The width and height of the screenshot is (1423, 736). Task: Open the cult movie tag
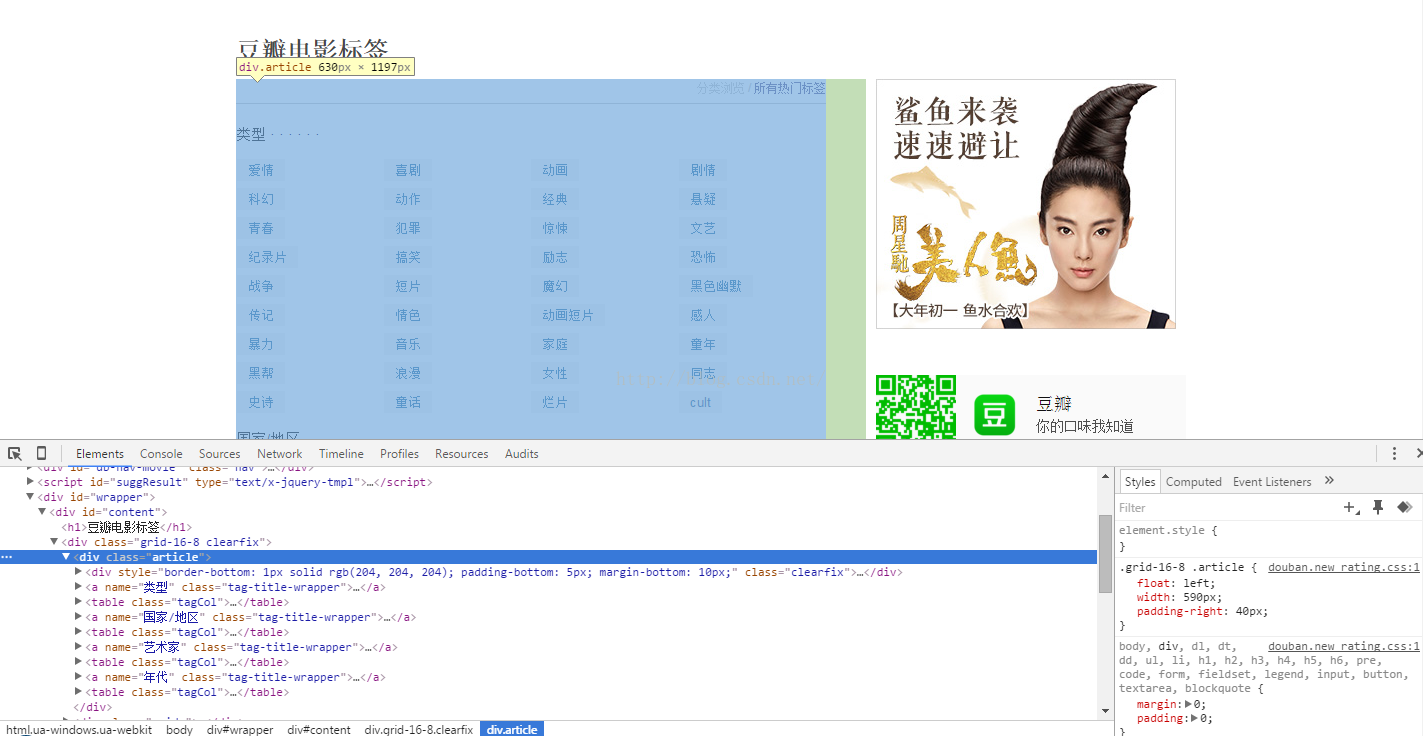tap(700, 402)
